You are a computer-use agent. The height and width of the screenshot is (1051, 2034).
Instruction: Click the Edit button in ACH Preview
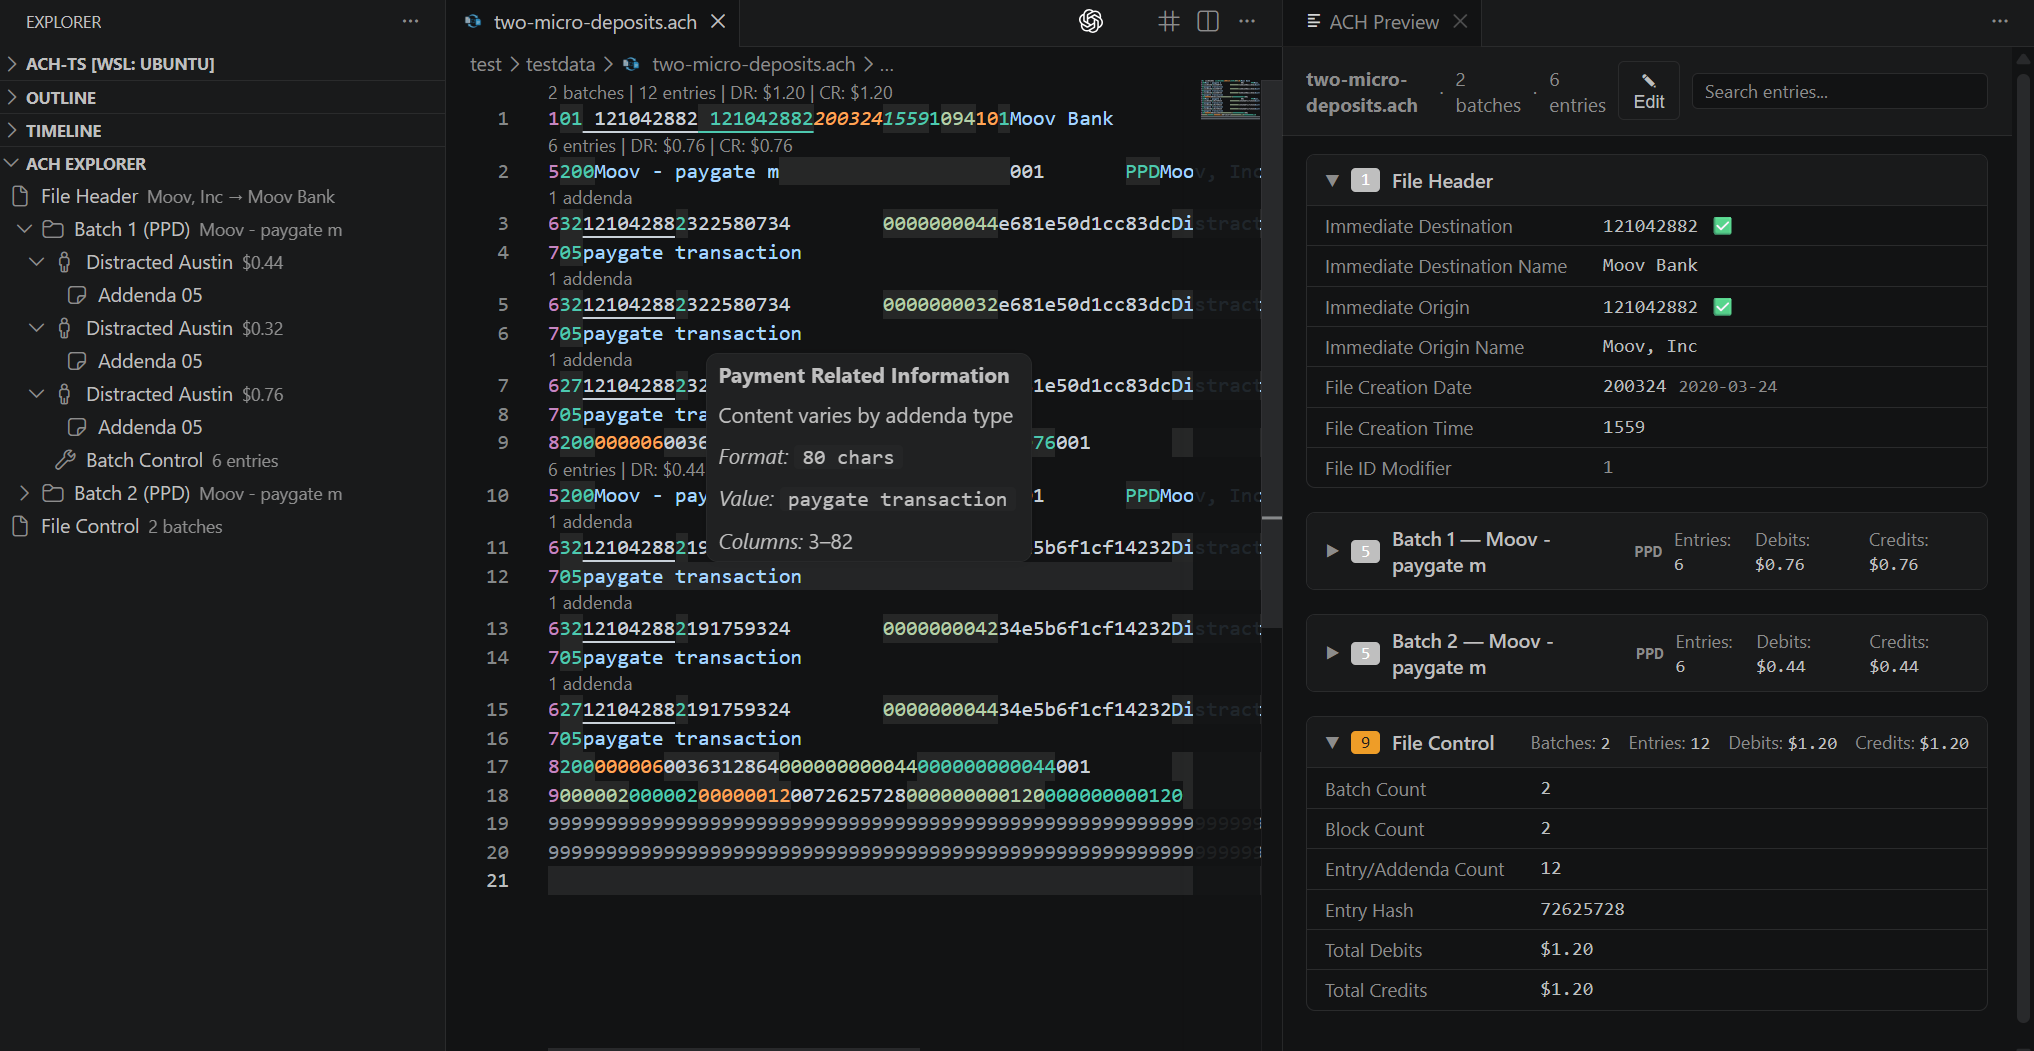1648,91
